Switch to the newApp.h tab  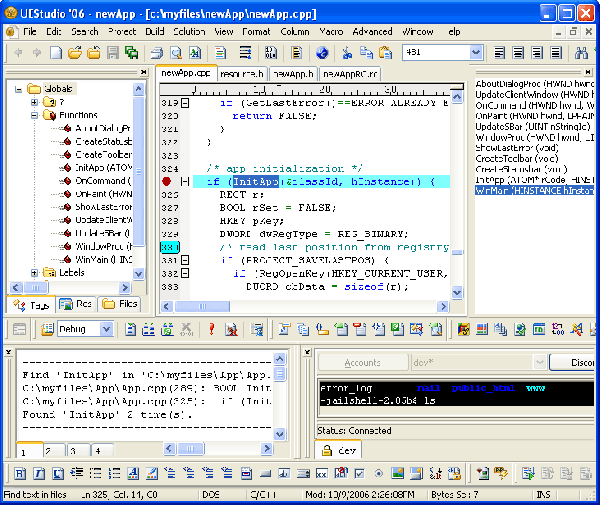[x=291, y=74]
